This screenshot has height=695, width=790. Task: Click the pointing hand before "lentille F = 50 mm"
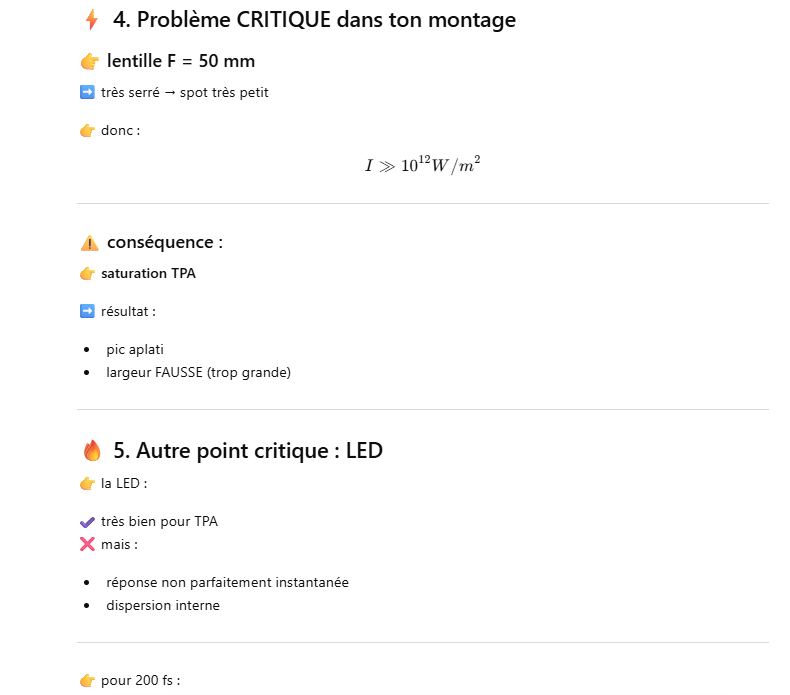(x=90, y=62)
